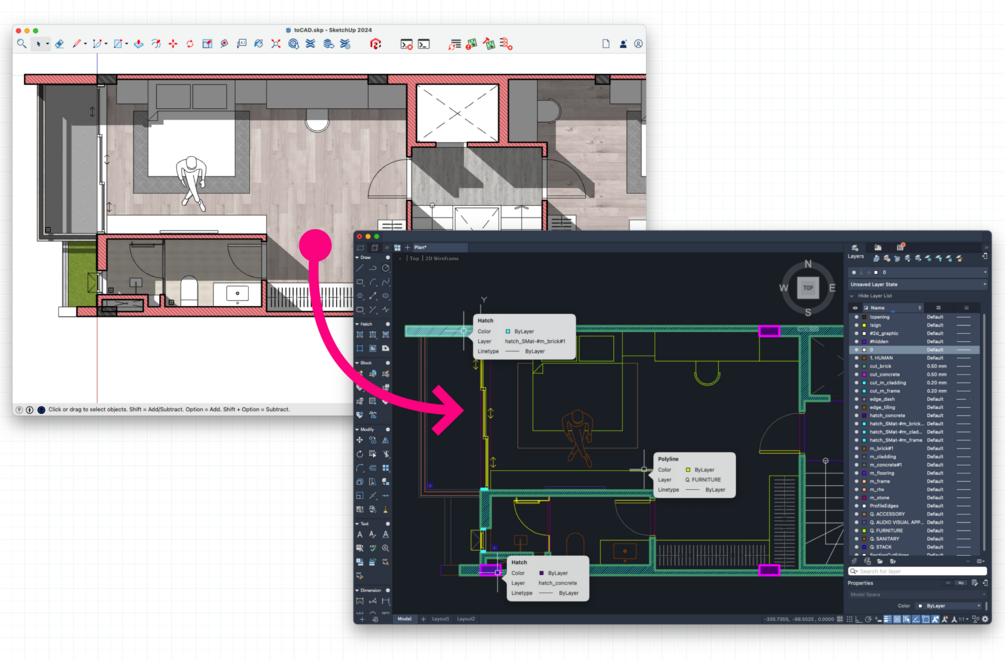The height and width of the screenshot is (662, 1005).
Task: Switch to the Layout2 tab in AutoCAD
Action: click(x=466, y=619)
